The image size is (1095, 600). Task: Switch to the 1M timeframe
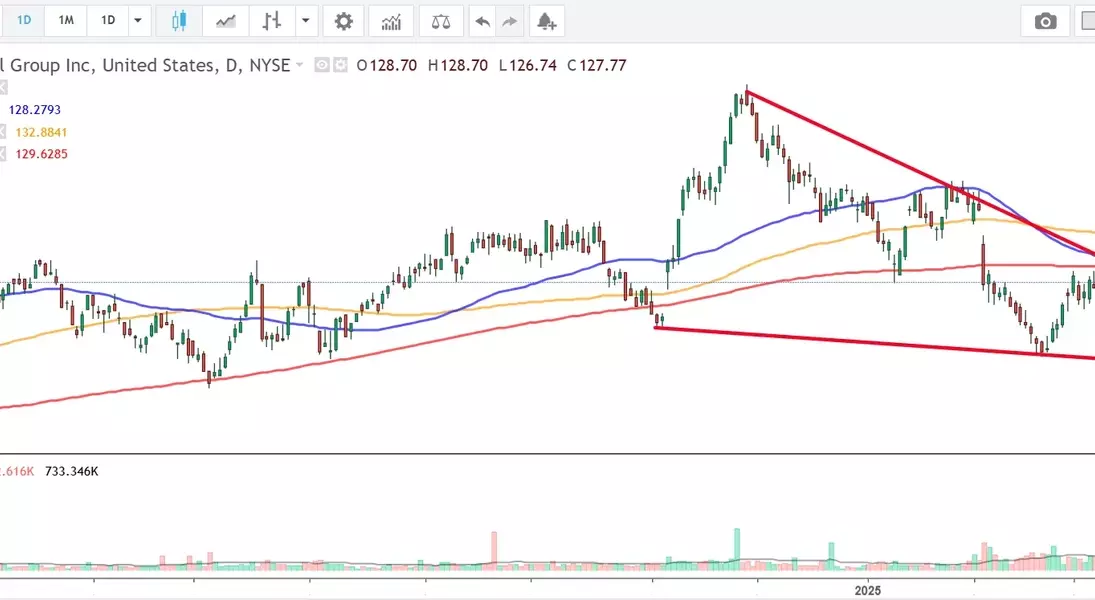[x=66, y=21]
